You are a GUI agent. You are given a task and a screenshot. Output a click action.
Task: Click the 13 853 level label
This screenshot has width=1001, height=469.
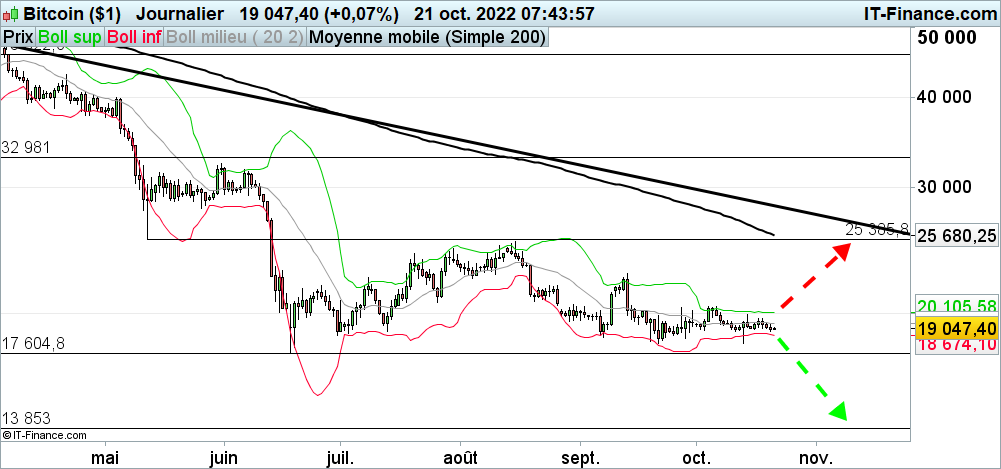[26, 418]
